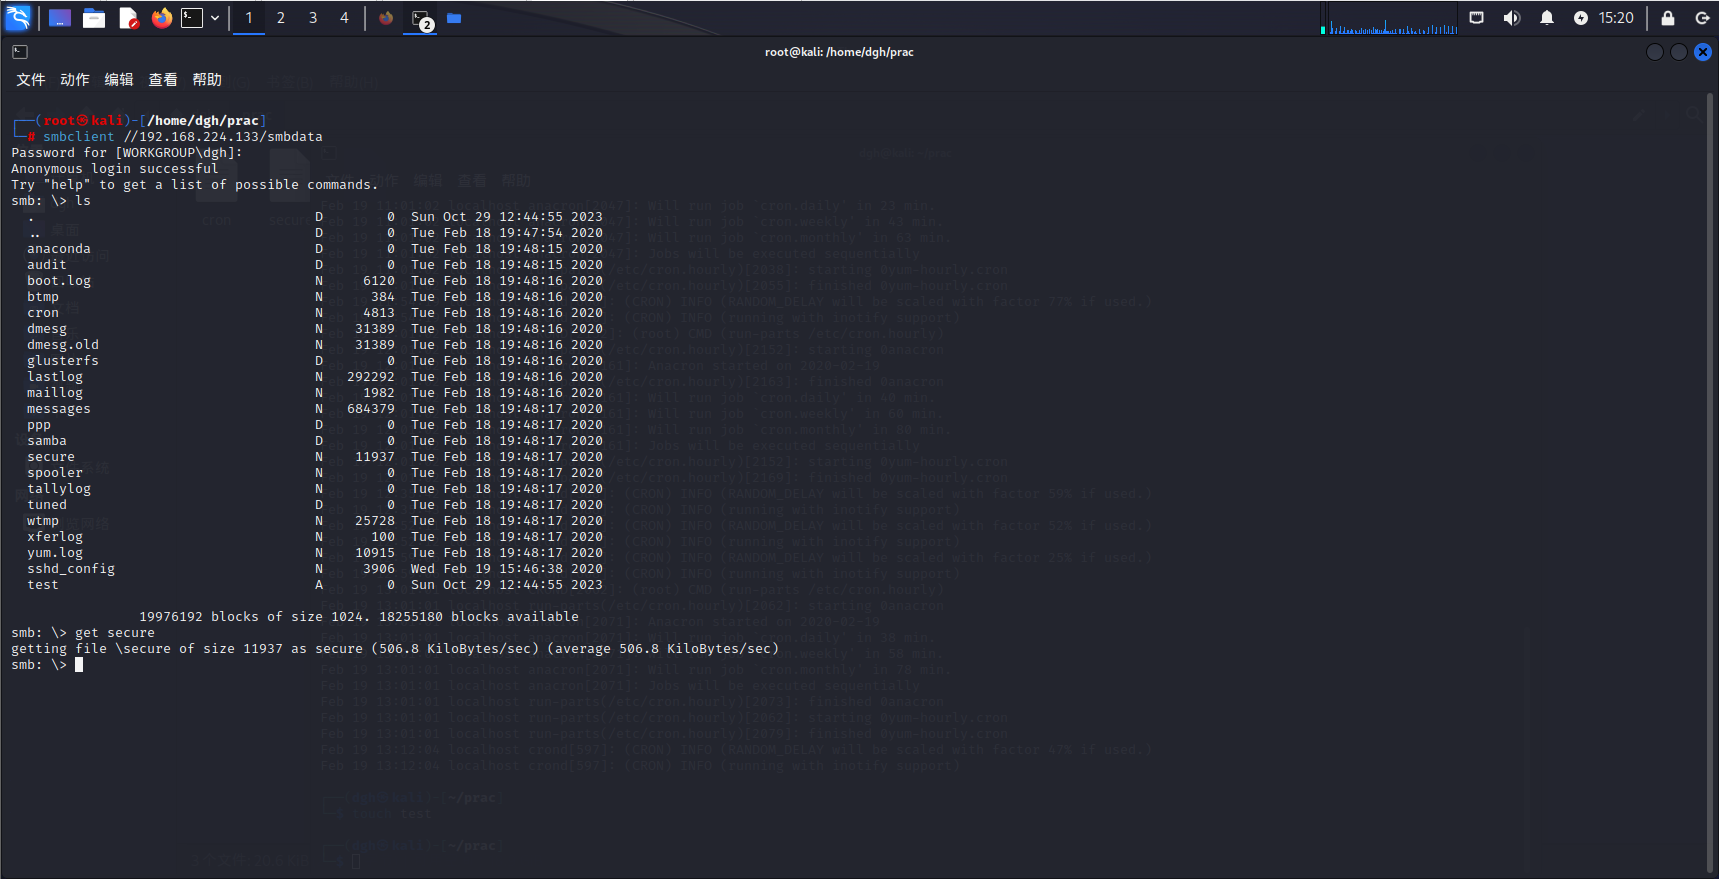Screen dimensions: 1719x879
Task: Click 'Anonymous login successful' line
Action: pyautogui.click(x=115, y=169)
